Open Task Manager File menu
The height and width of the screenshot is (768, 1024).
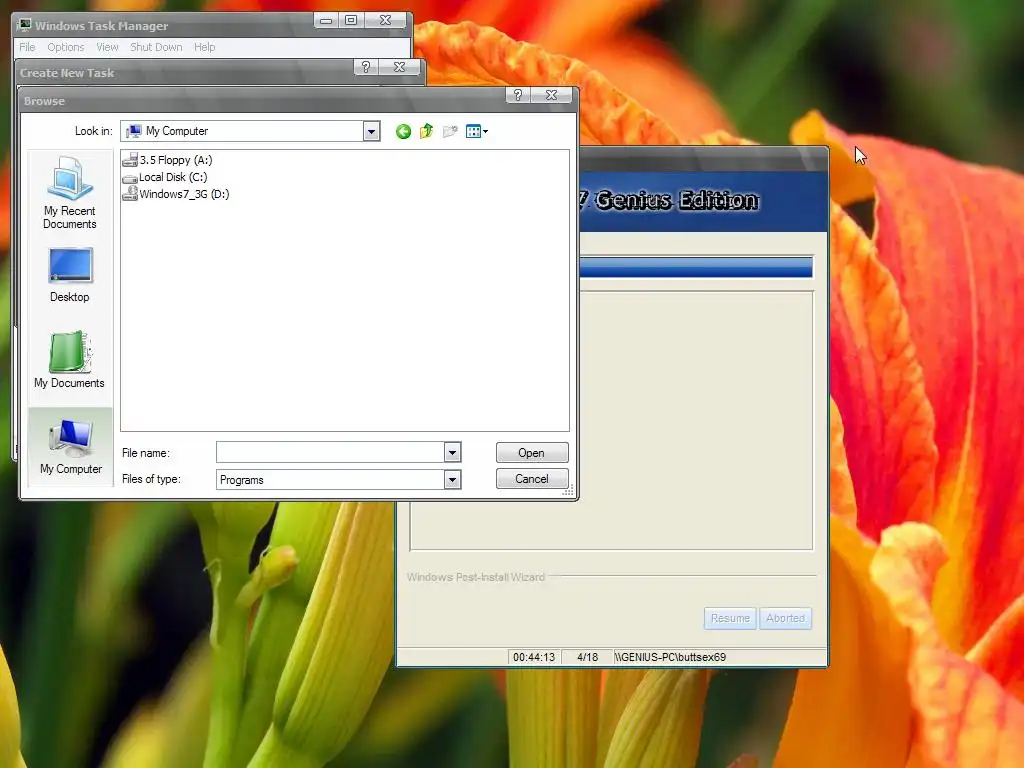(27, 47)
